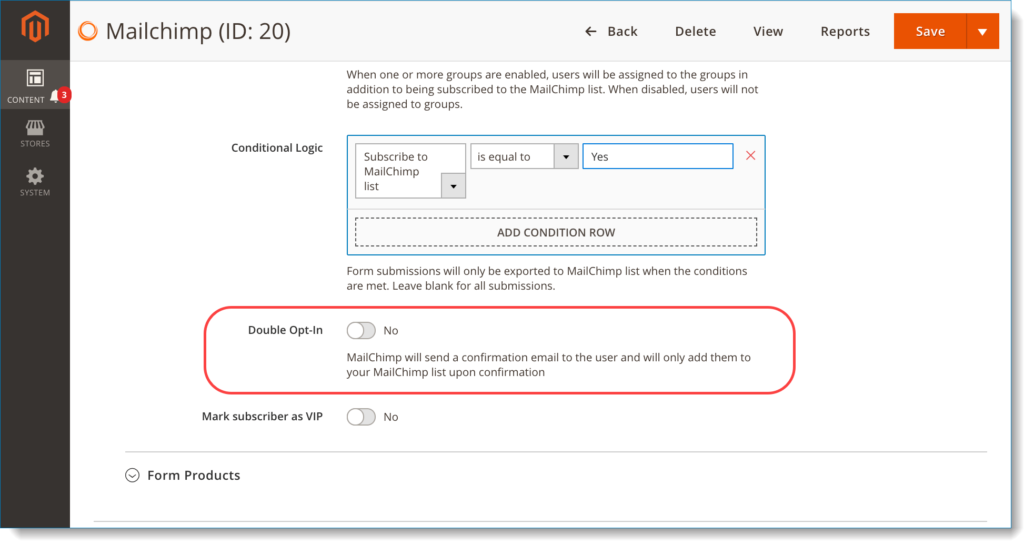Click the condition value field 'Yes'
The image size is (1024, 543).
coord(658,157)
